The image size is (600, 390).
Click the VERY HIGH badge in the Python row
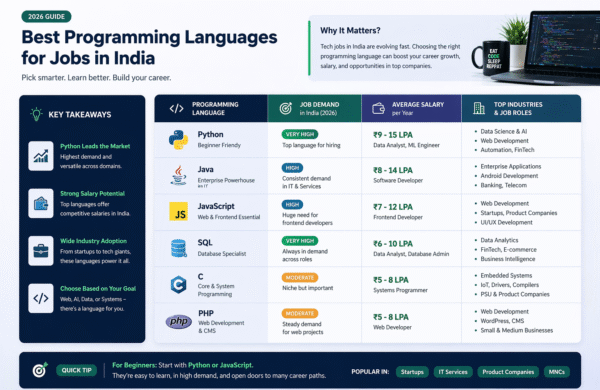300,134
